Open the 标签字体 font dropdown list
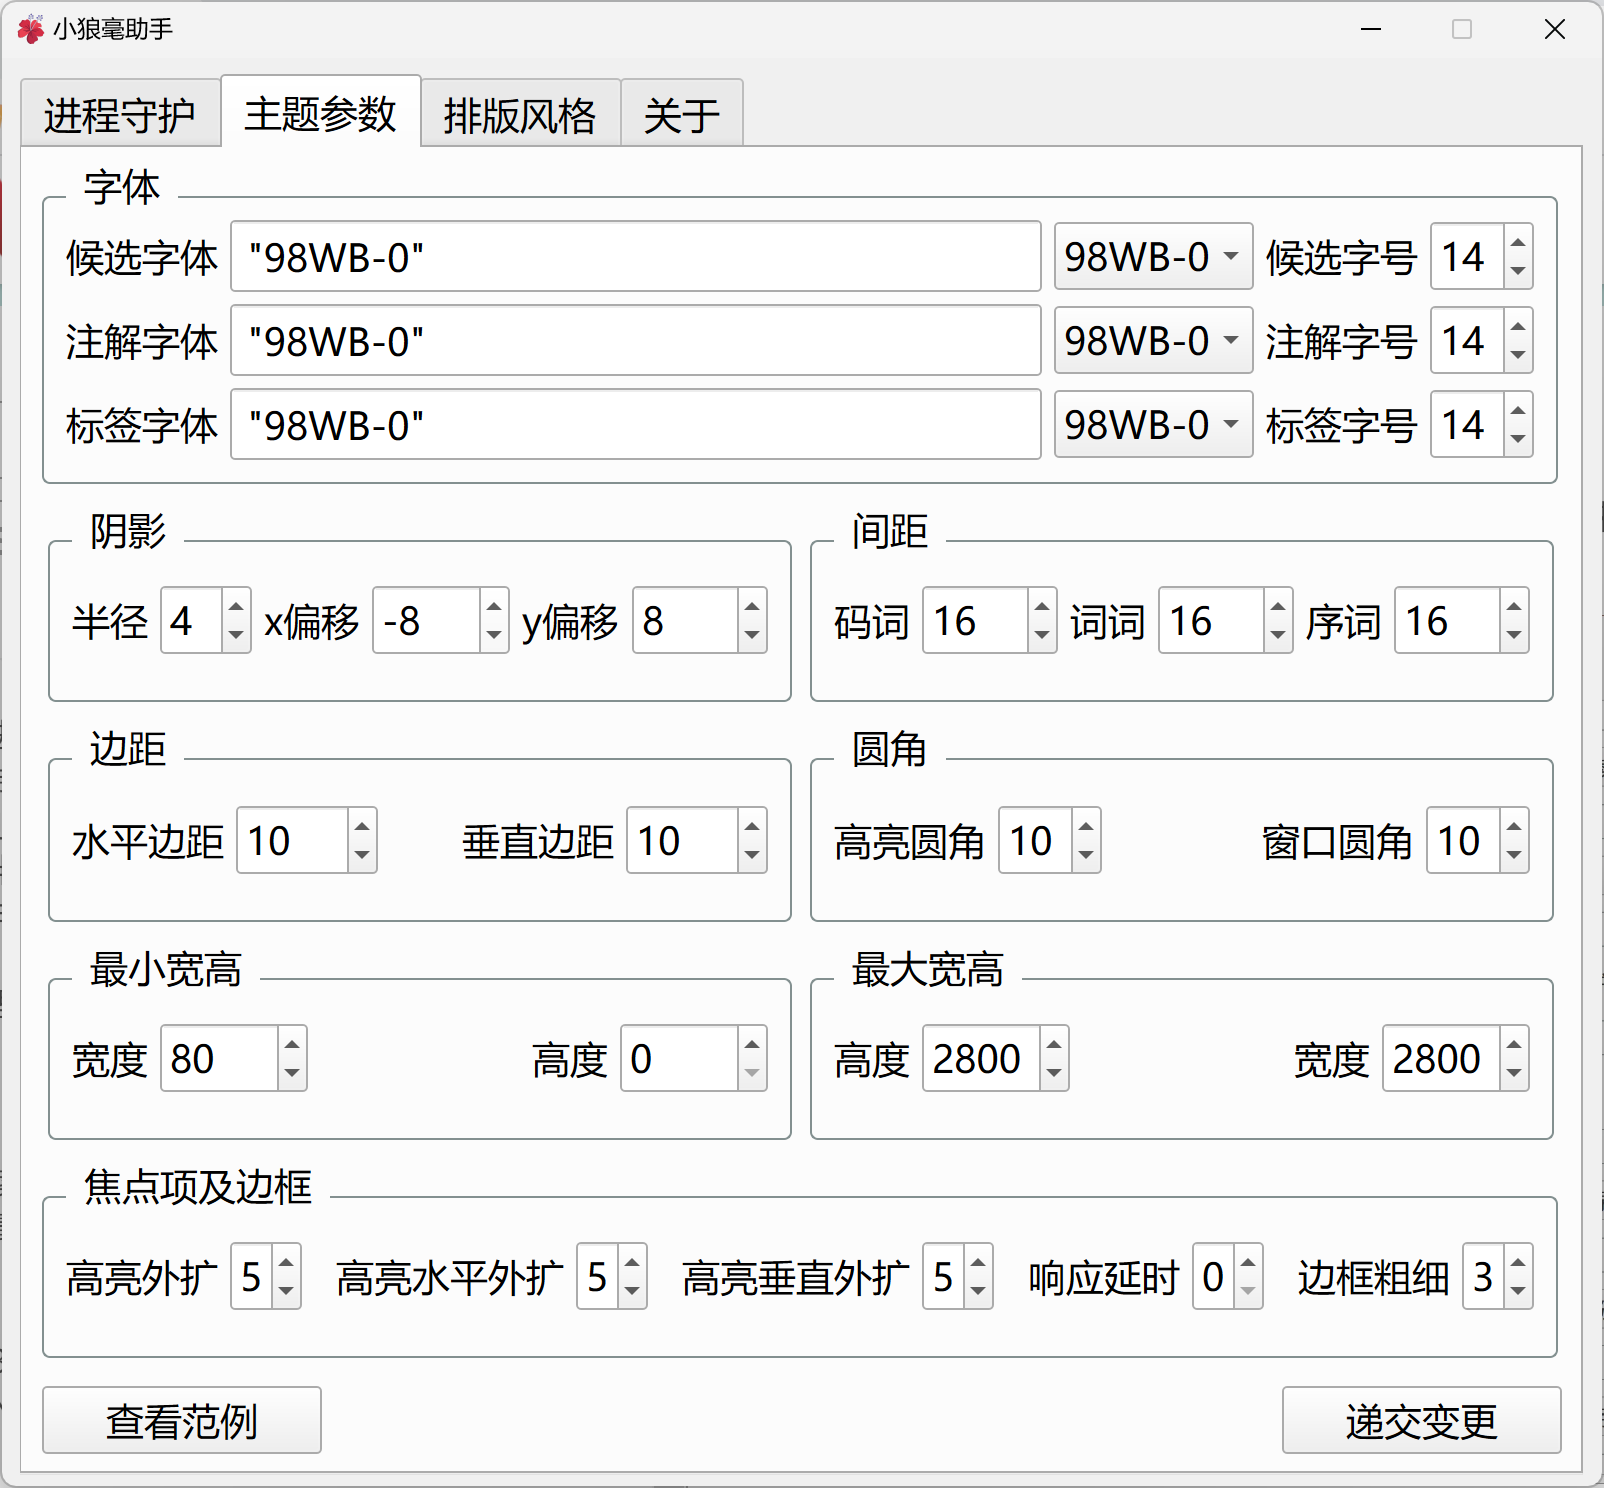The height and width of the screenshot is (1488, 1604). pos(1153,425)
